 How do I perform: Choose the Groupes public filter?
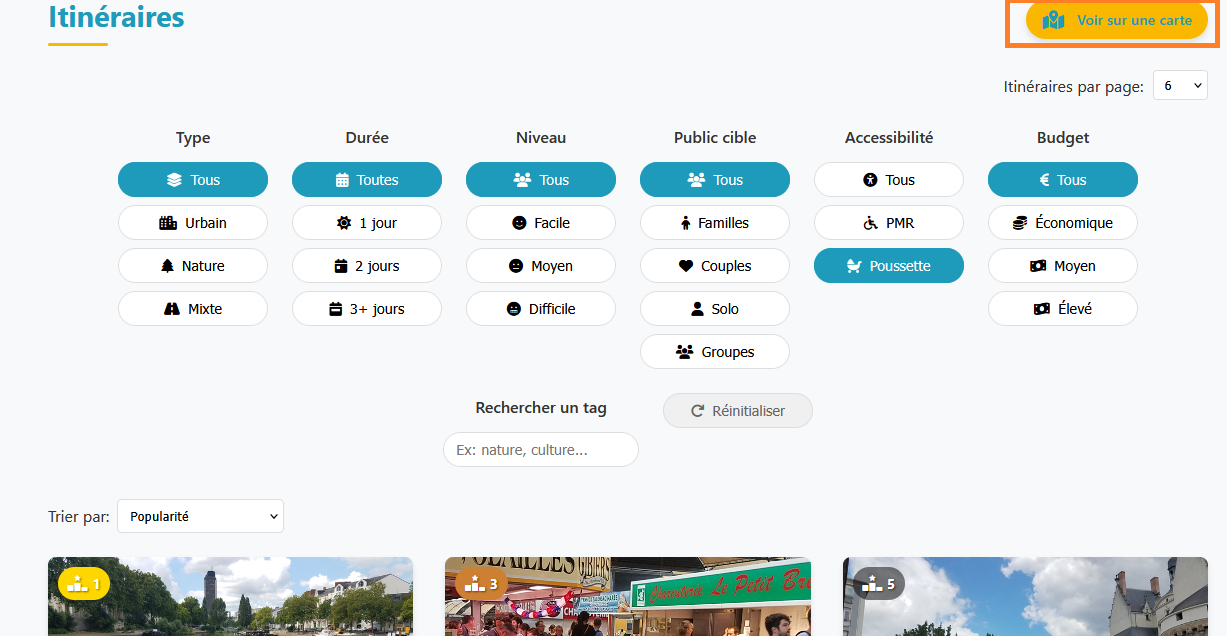(715, 352)
